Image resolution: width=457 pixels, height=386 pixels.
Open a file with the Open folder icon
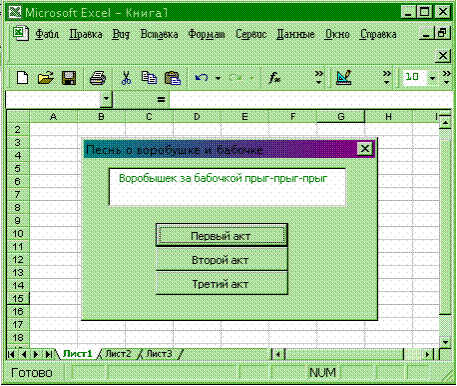(46, 78)
